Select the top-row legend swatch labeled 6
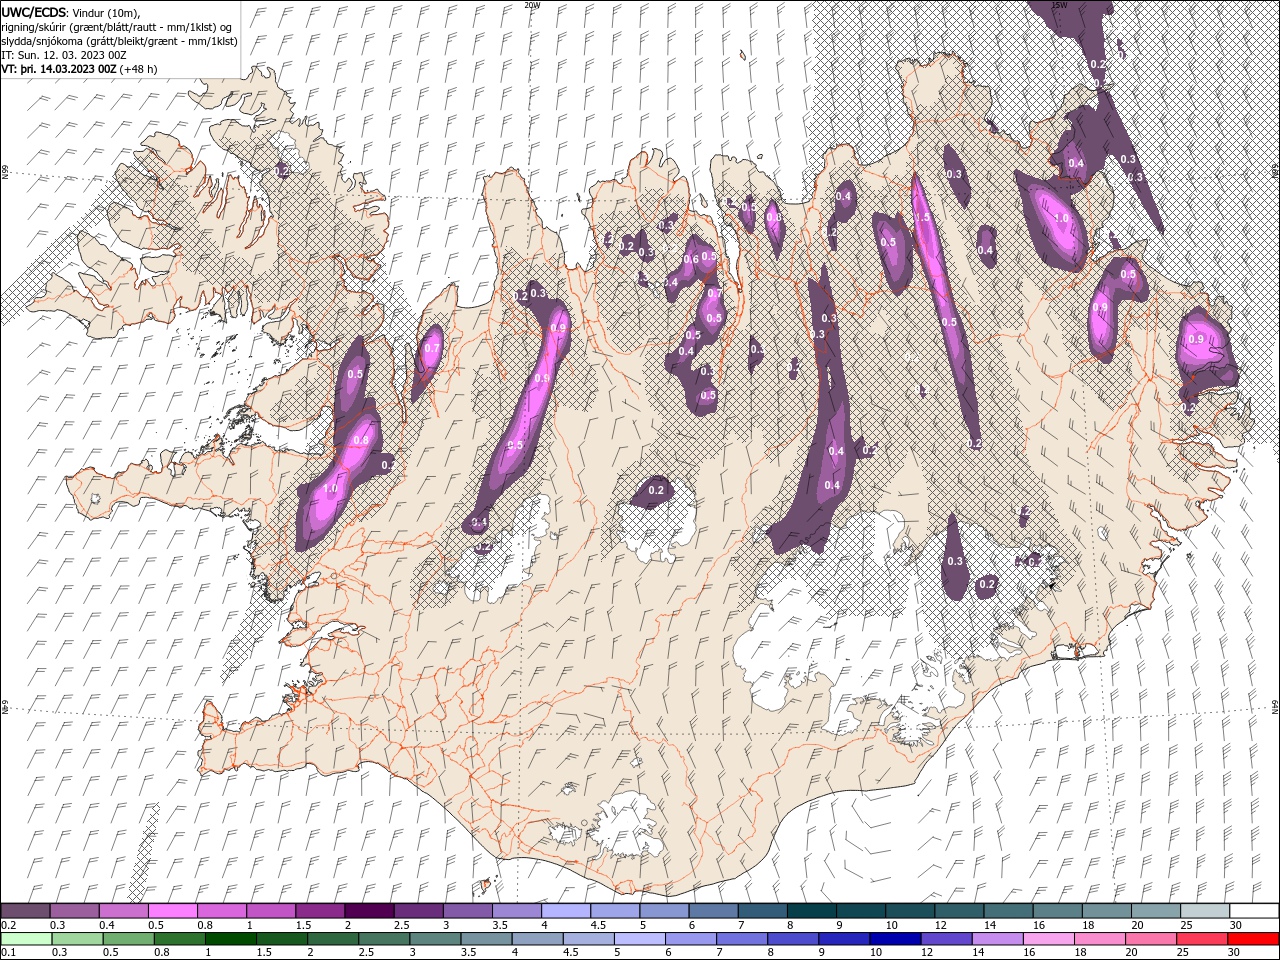 tap(714, 911)
